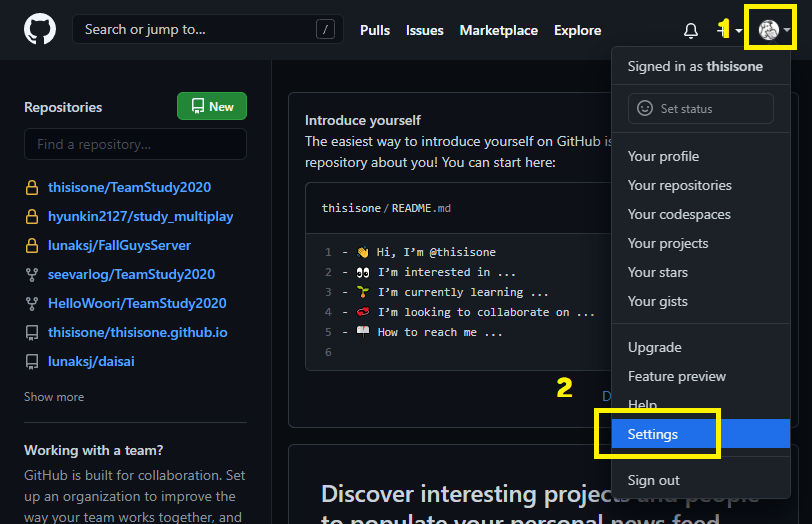Select Your stars in menu
This screenshot has height=524, width=812.
(701, 272)
